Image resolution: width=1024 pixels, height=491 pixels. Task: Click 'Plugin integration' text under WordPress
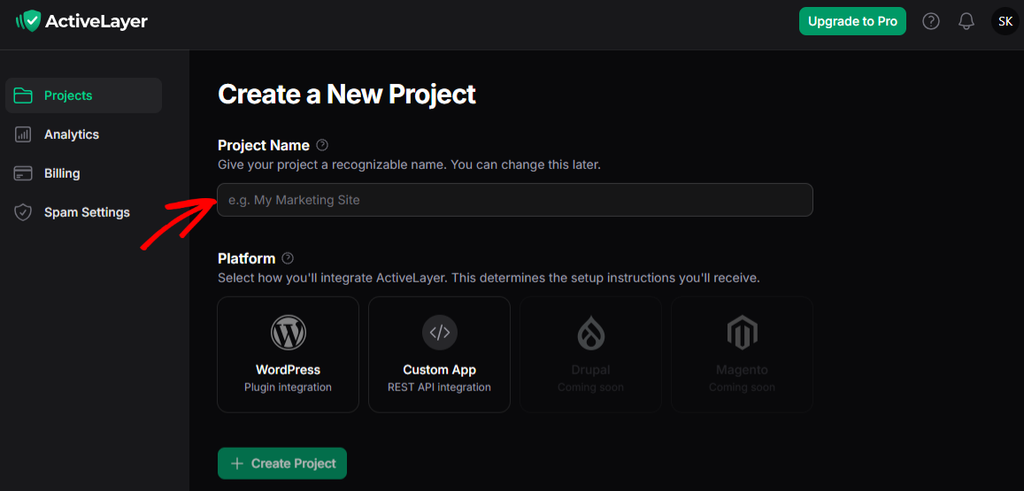pyautogui.click(x=288, y=387)
